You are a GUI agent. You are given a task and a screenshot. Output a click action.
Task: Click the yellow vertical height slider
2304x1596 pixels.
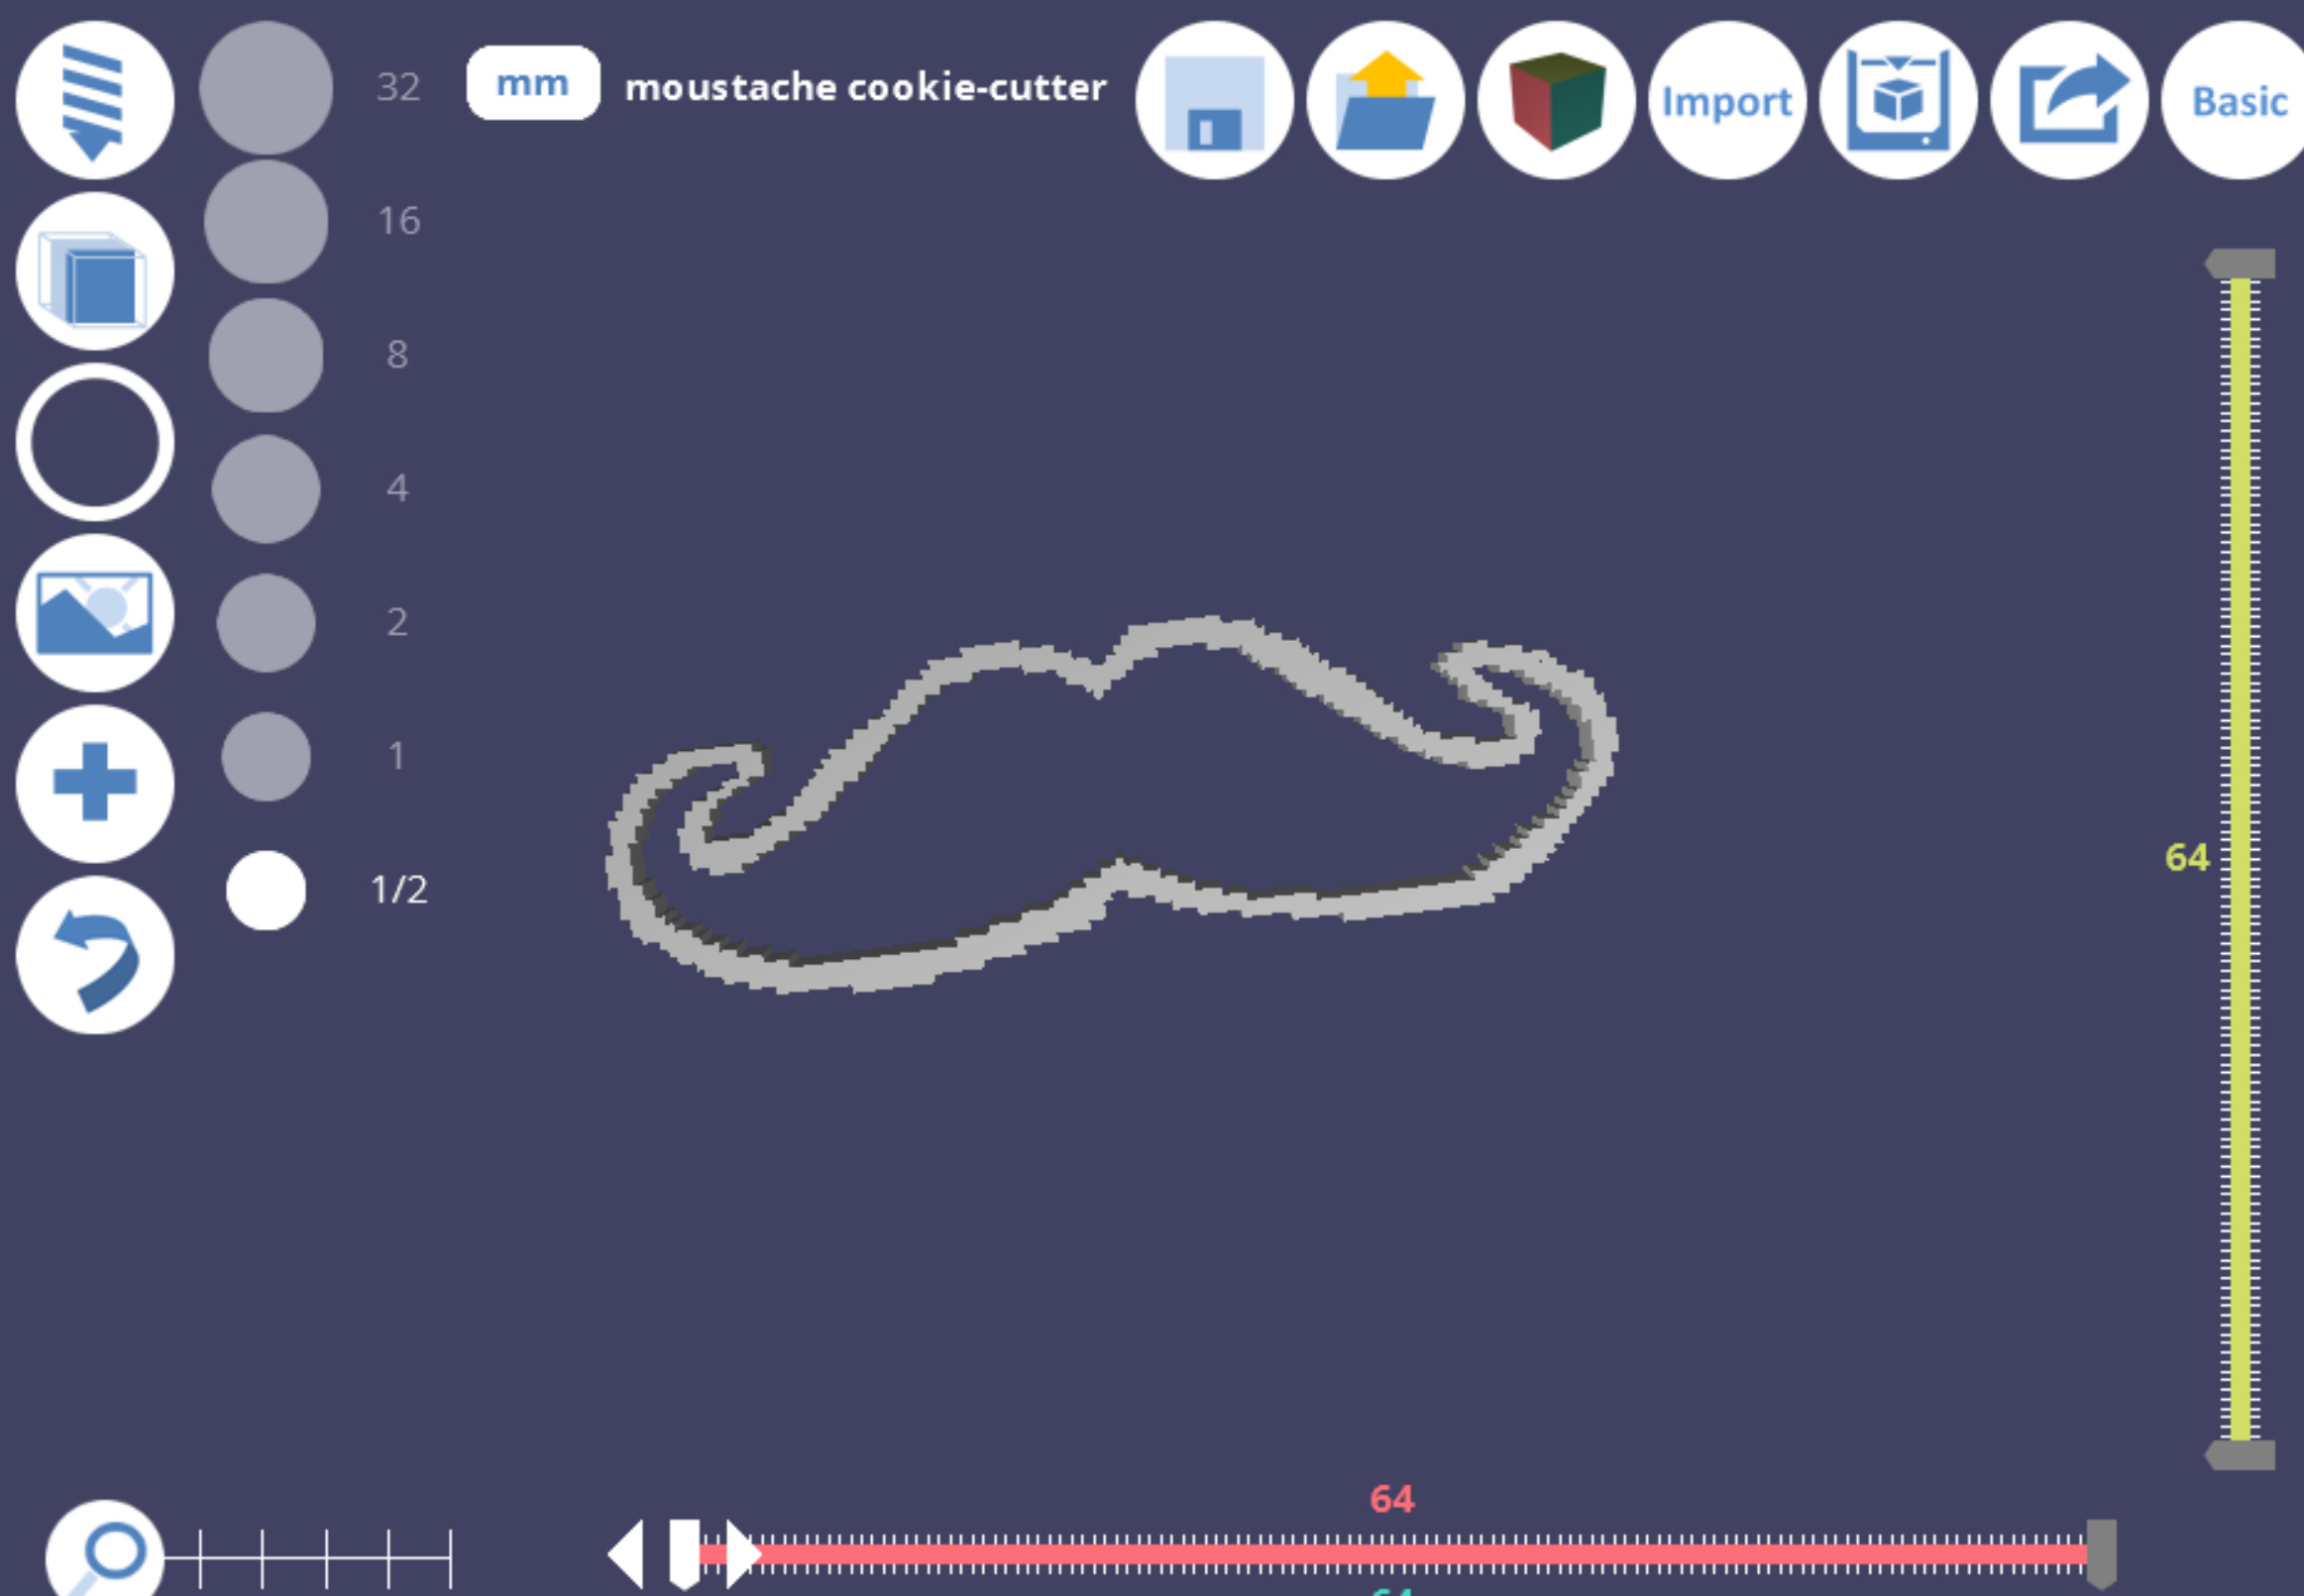(2240, 858)
